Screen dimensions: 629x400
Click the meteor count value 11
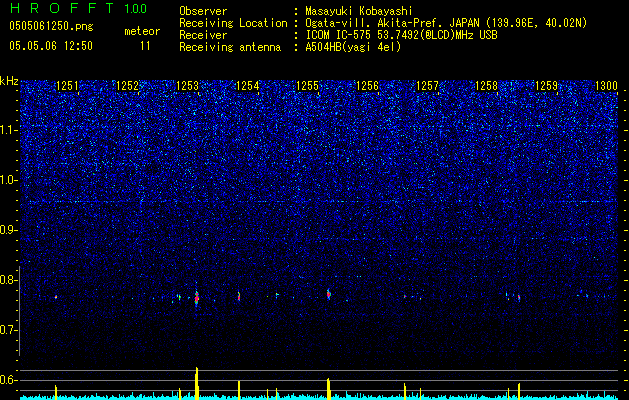click(x=145, y=46)
